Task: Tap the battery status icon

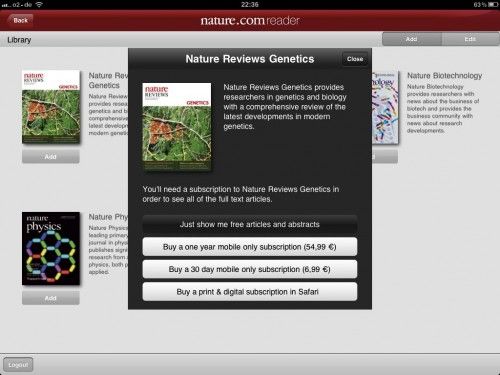Action: [x=493, y=5]
